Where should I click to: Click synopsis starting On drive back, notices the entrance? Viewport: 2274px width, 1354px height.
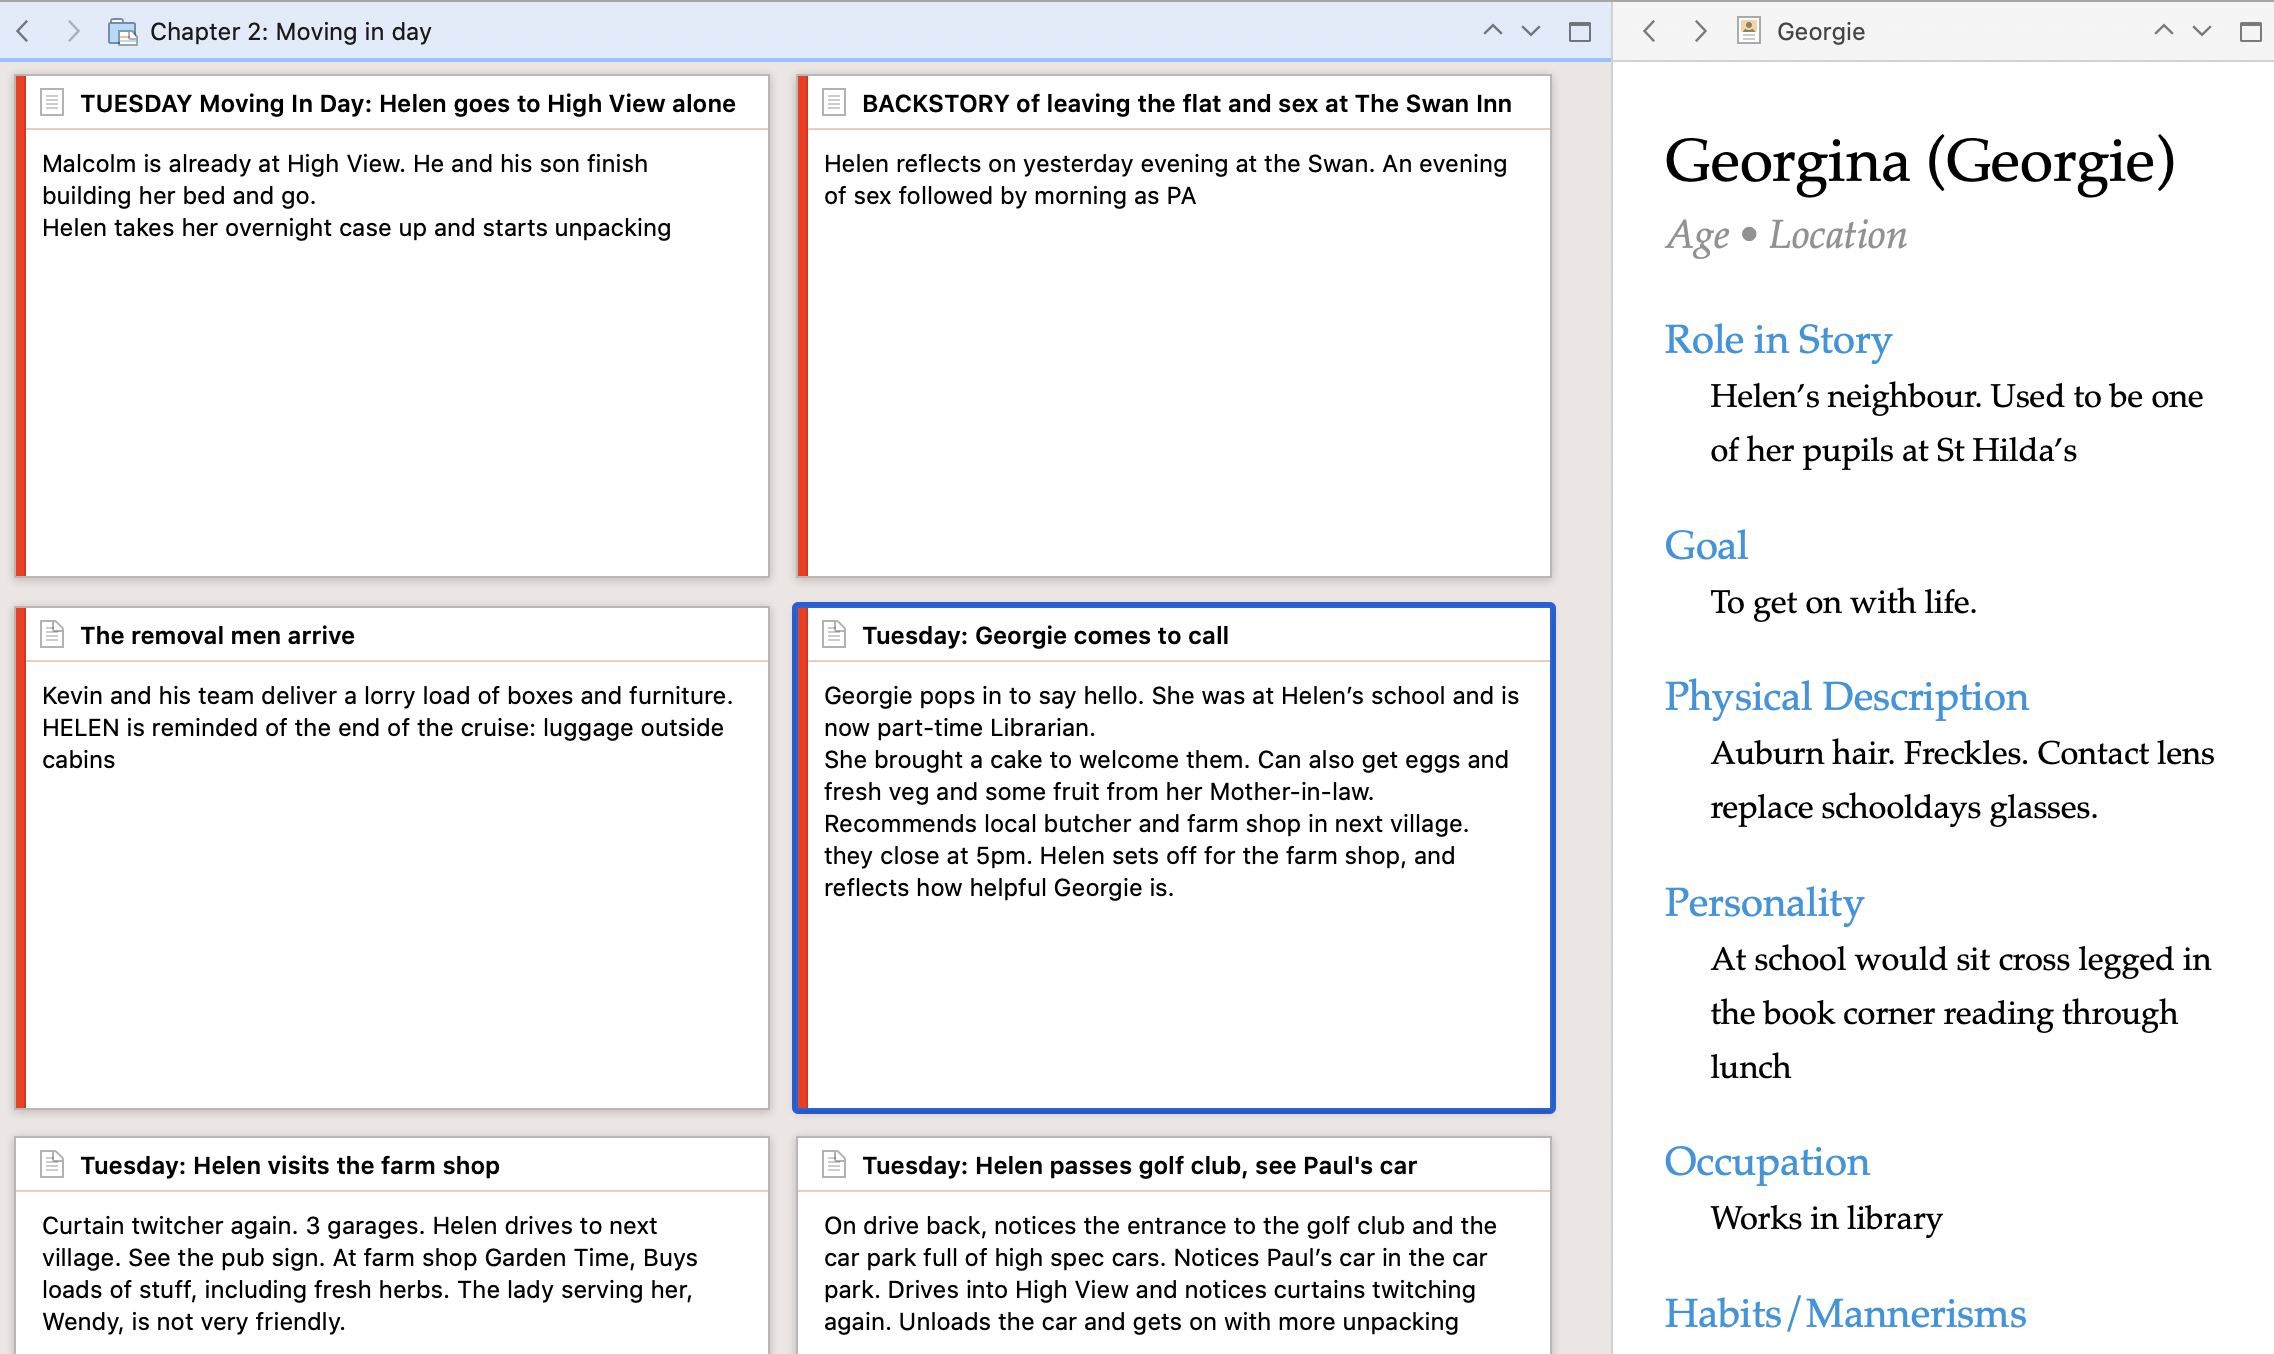(1160, 1274)
